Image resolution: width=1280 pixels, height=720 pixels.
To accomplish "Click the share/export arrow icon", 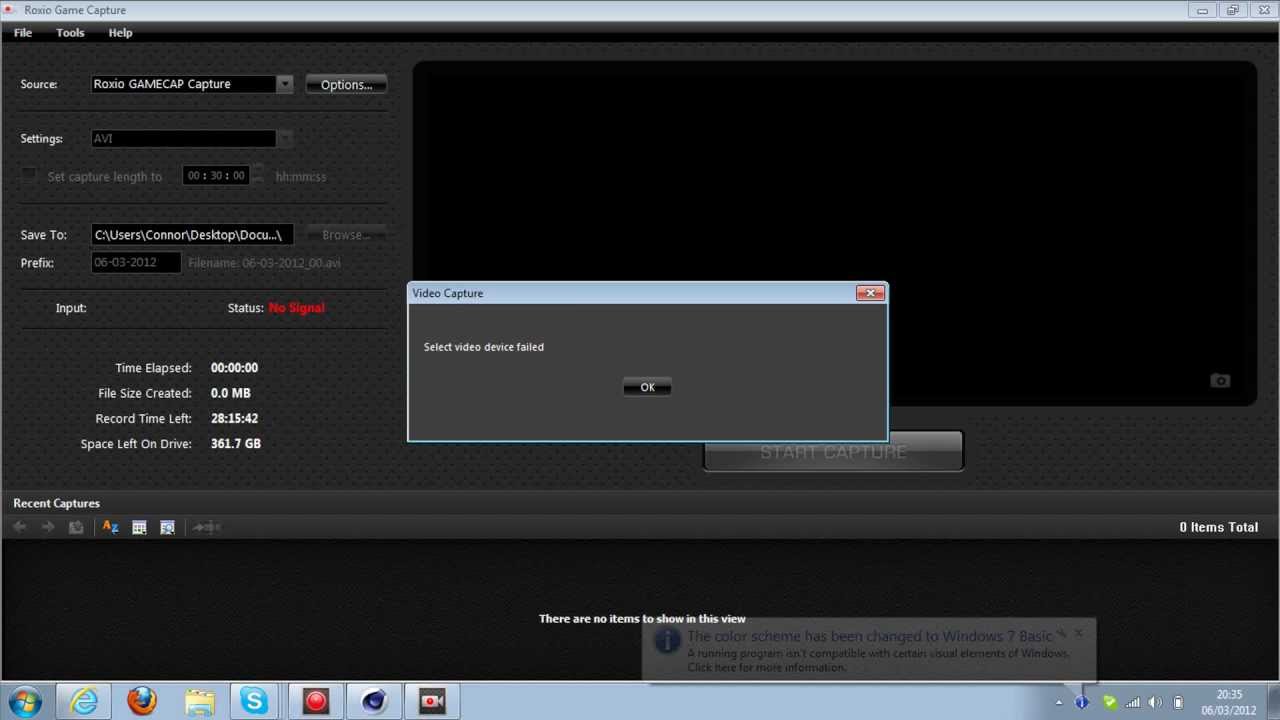I will coord(206,527).
